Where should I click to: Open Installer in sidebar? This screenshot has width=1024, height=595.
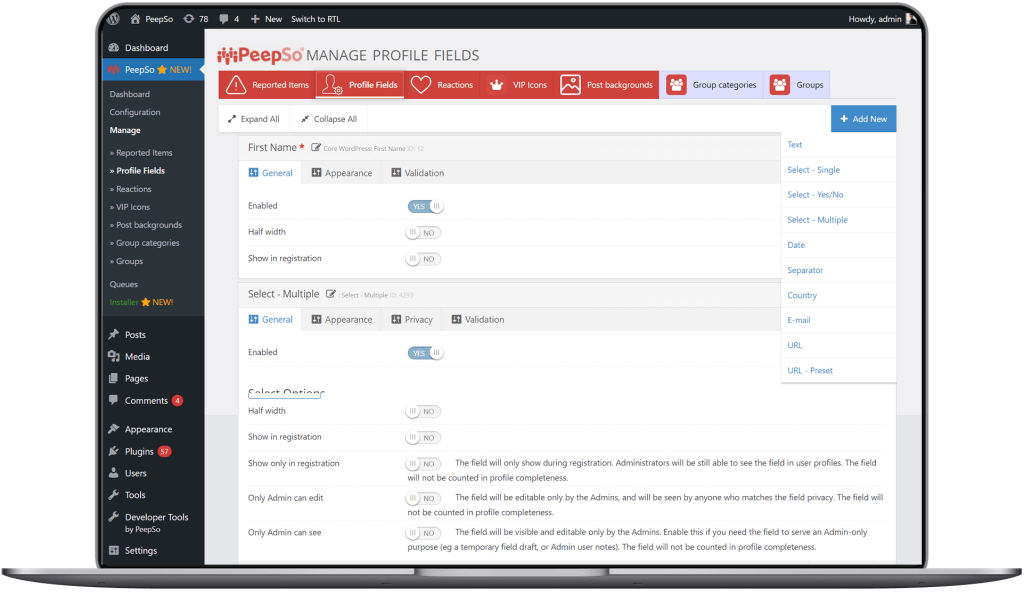(141, 302)
